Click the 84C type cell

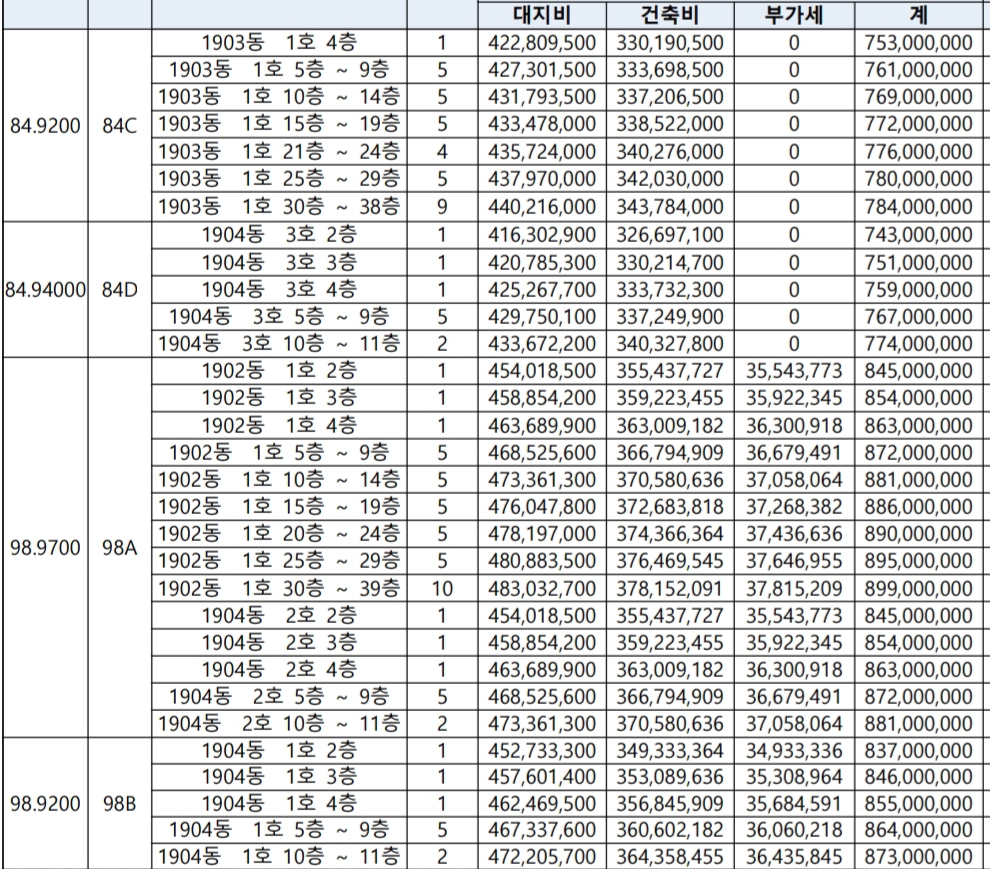[120, 126]
